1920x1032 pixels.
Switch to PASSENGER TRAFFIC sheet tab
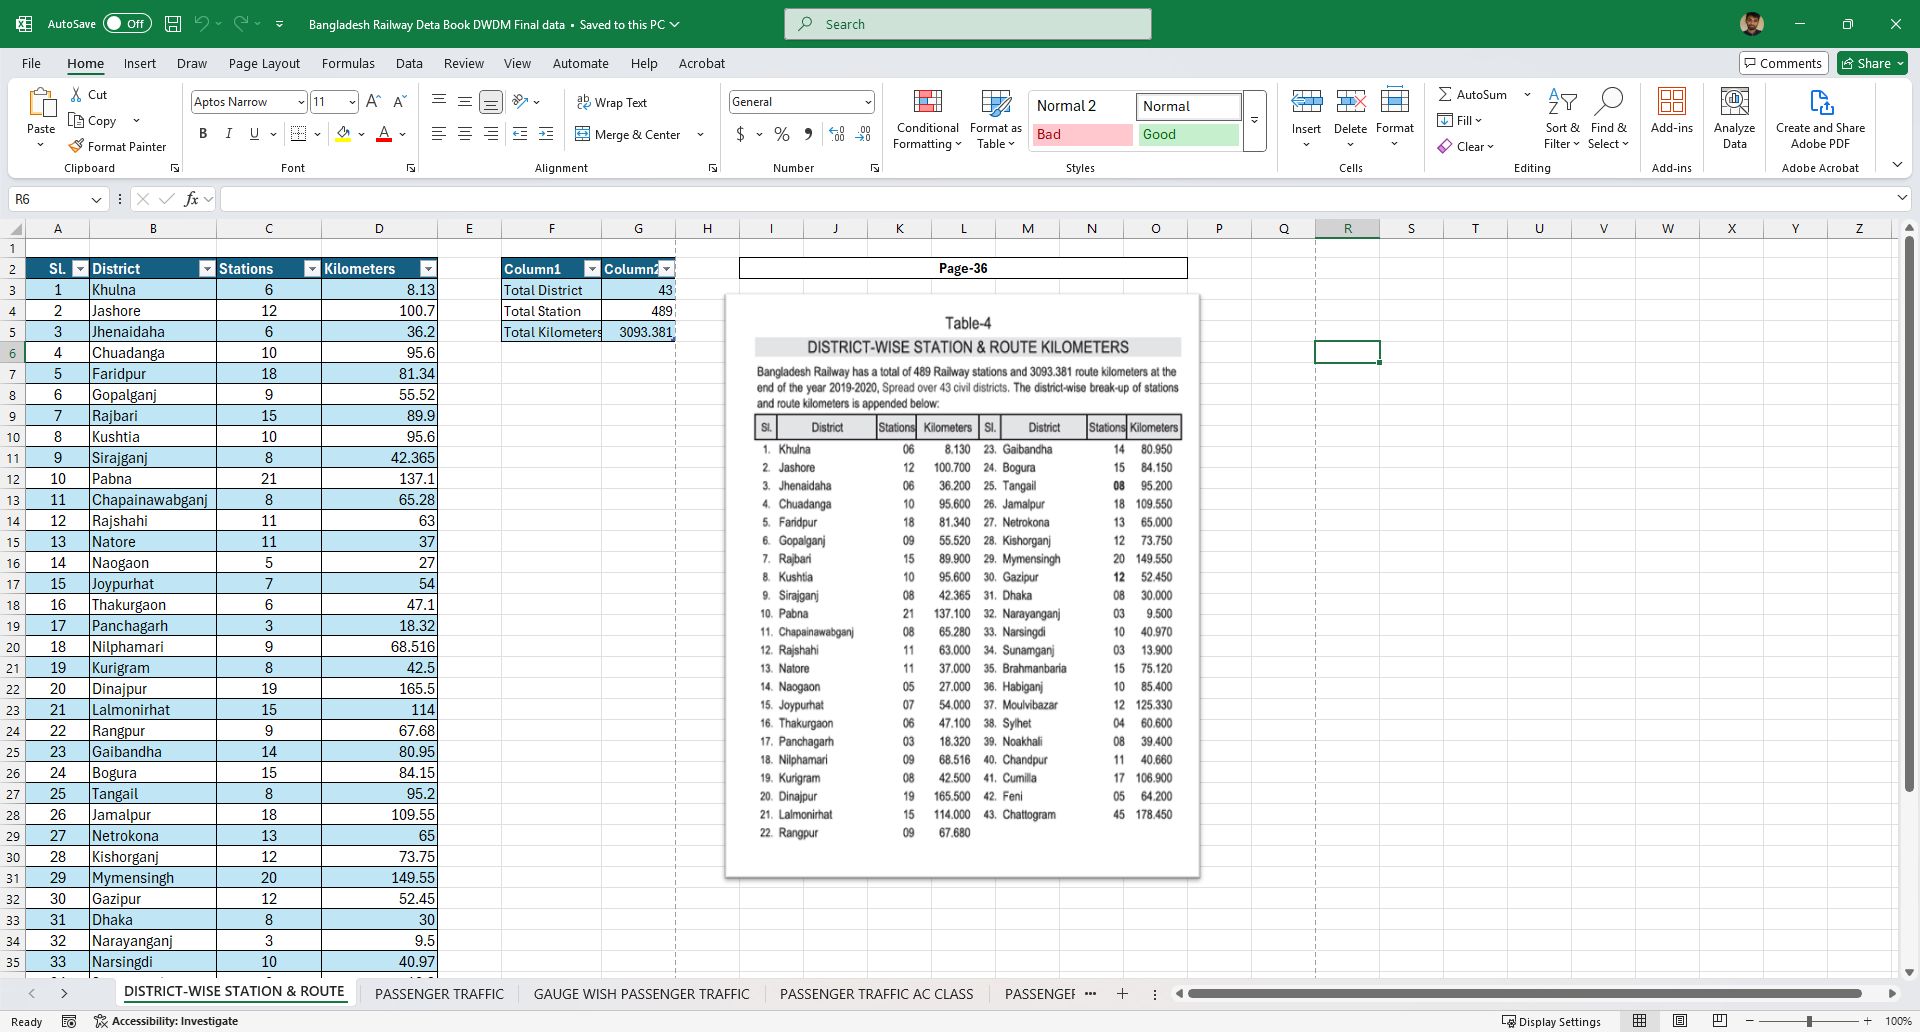(x=439, y=994)
